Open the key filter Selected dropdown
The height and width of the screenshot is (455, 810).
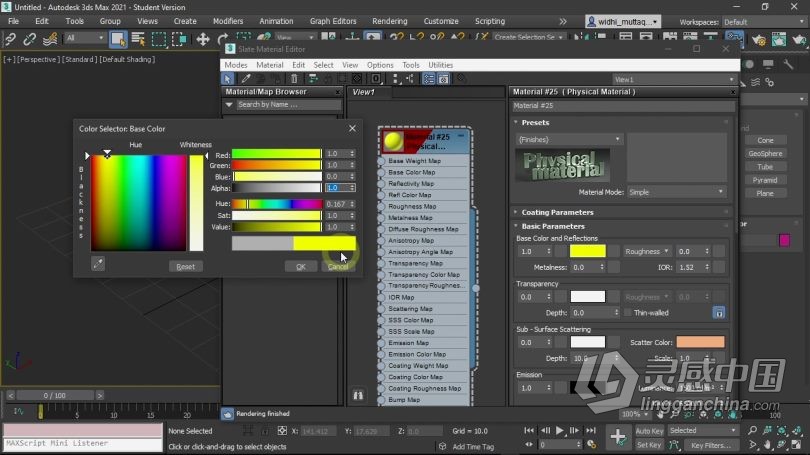pos(703,430)
